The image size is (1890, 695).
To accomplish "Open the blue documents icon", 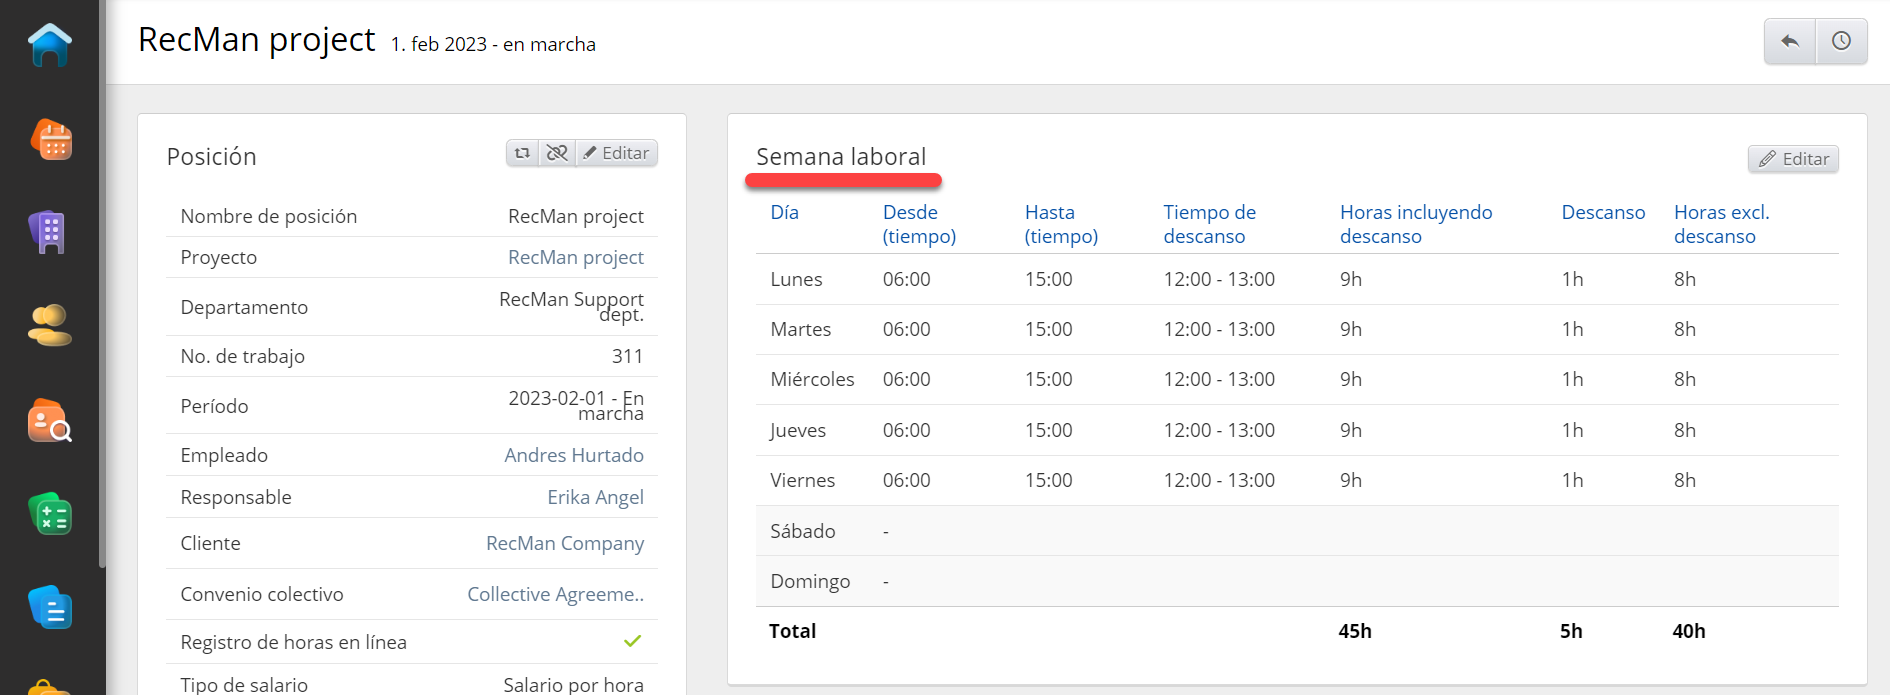I will [x=50, y=607].
